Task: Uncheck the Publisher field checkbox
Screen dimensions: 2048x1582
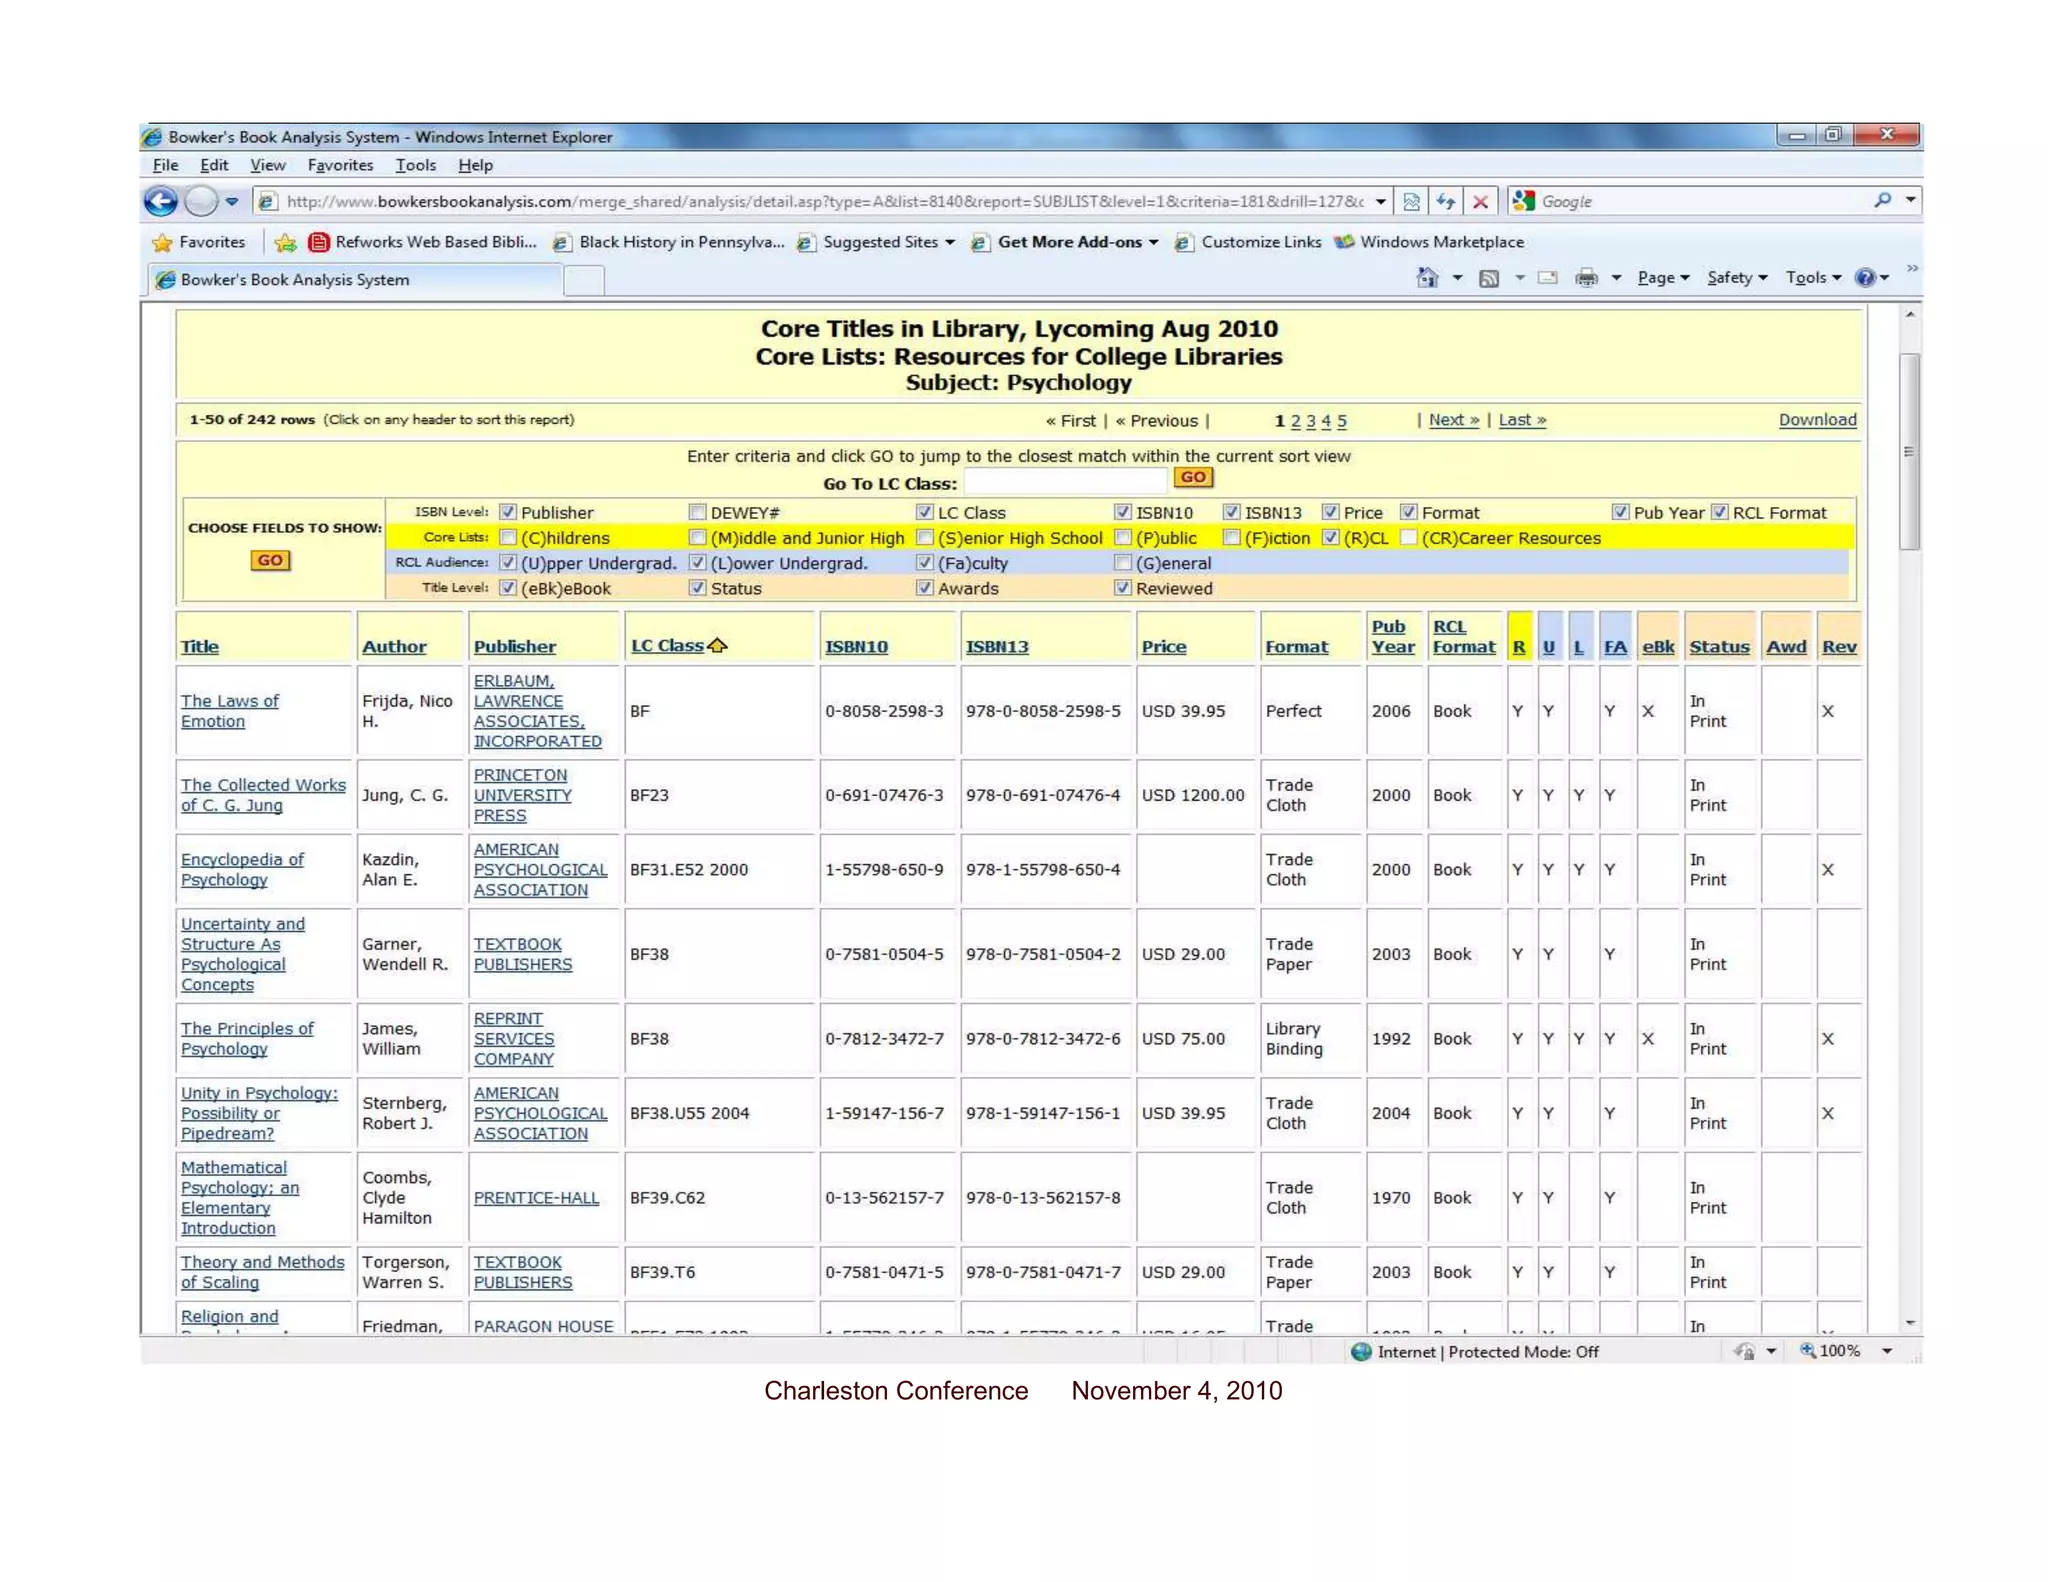Action: (x=508, y=512)
